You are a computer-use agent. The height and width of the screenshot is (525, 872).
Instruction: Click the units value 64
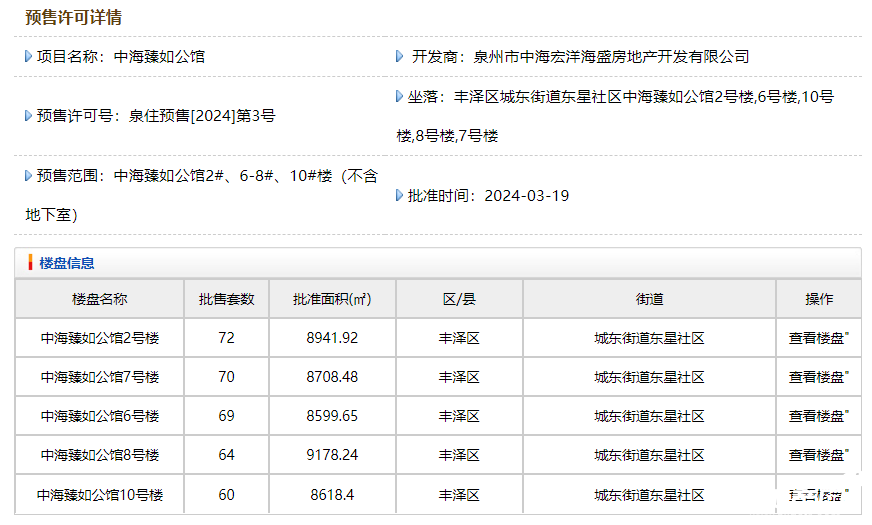coord(226,455)
